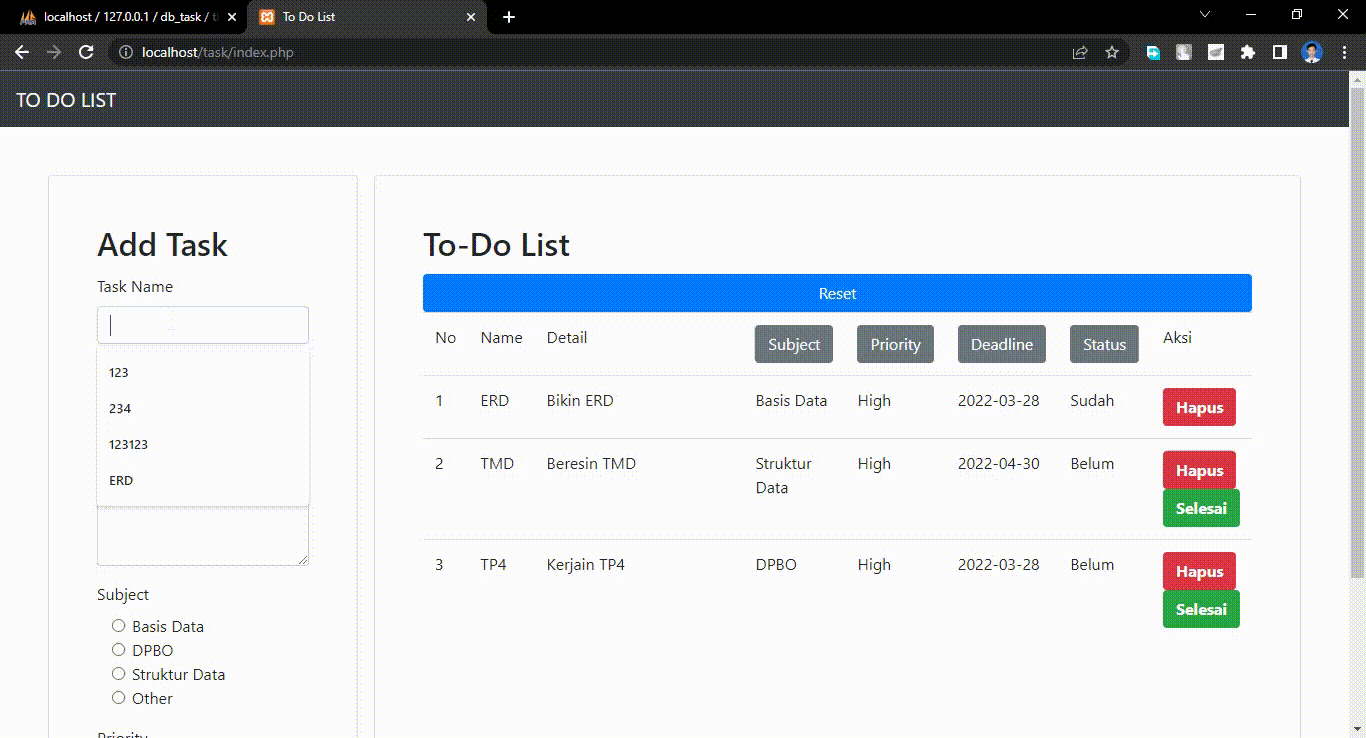Close the To Do List tab
The height and width of the screenshot is (738, 1366).
471,17
